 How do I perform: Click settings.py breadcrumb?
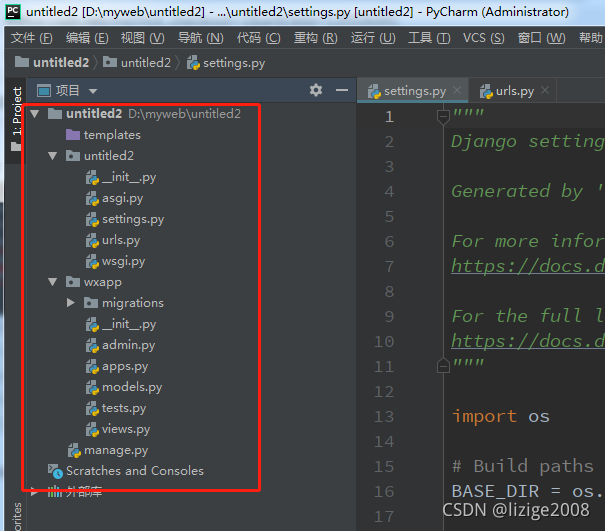coord(226,63)
